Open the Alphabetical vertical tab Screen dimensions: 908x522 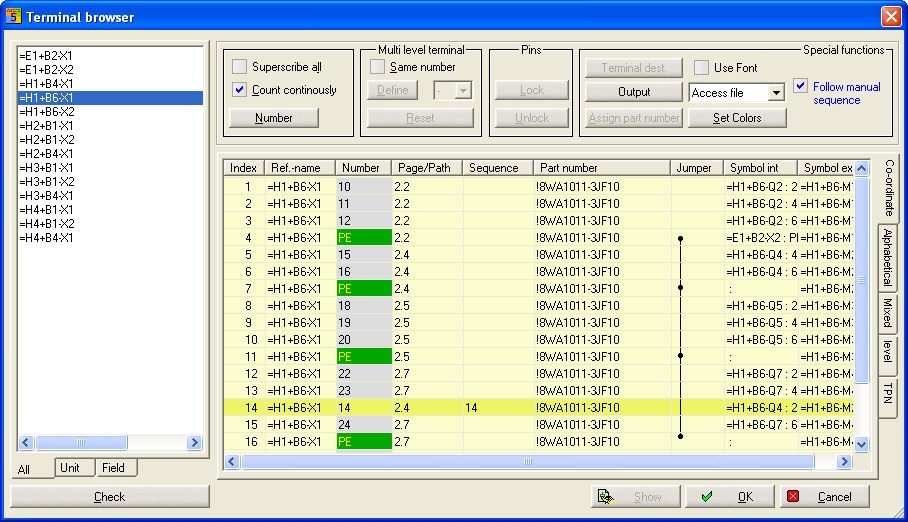pos(887,257)
